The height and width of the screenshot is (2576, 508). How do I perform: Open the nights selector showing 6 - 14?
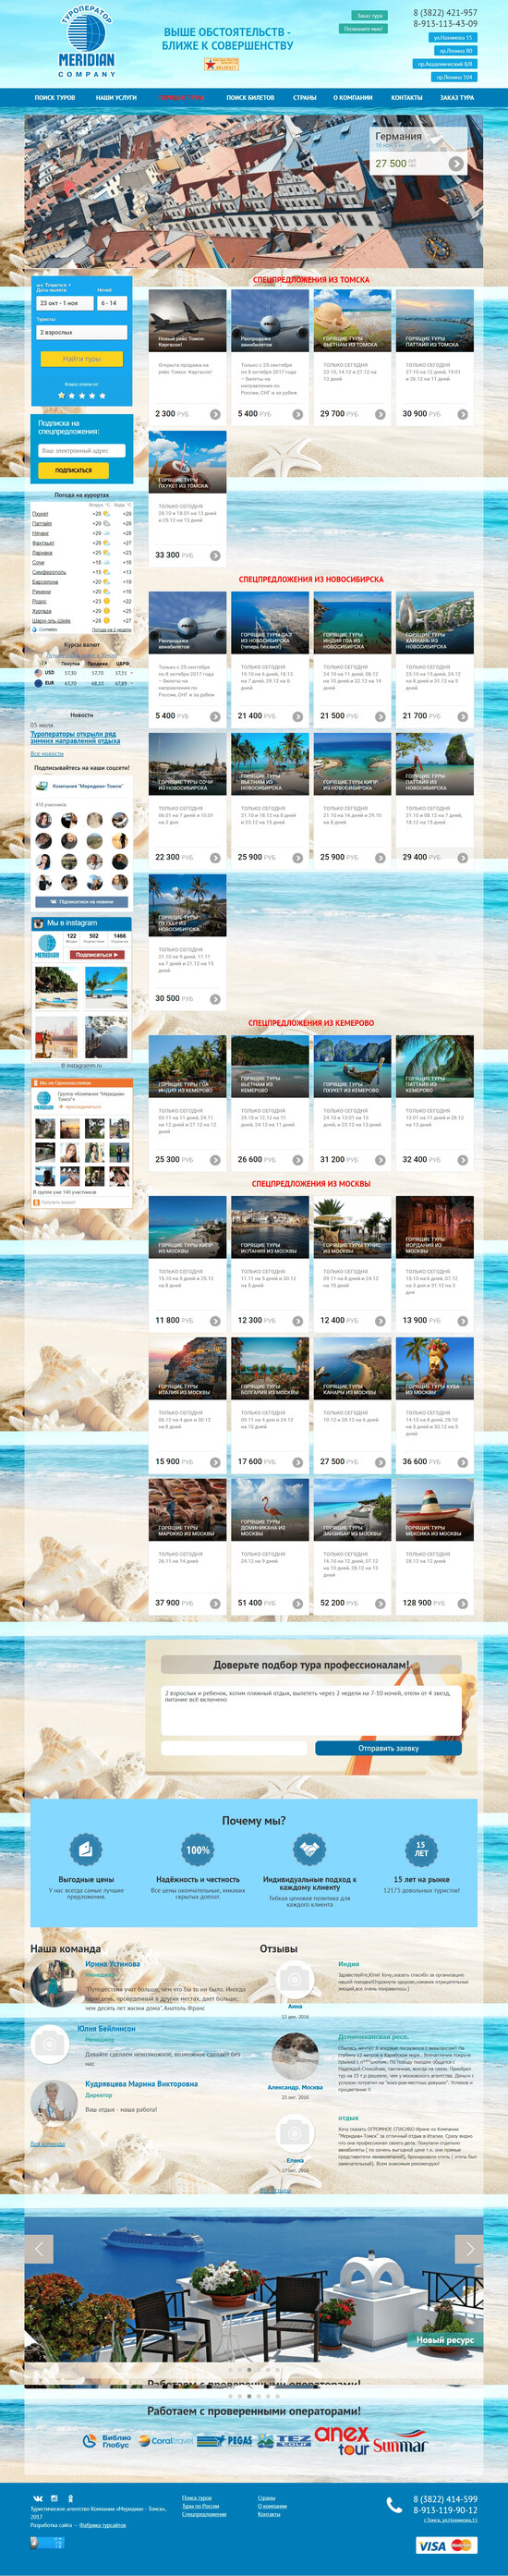tap(112, 303)
